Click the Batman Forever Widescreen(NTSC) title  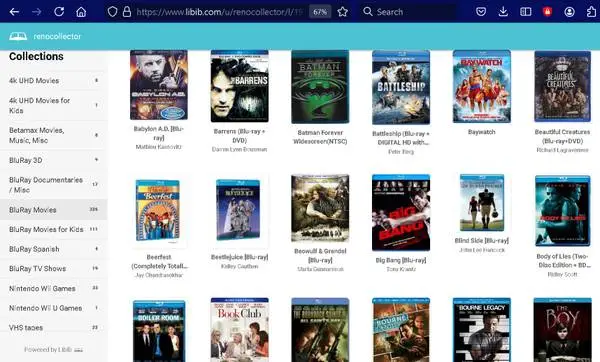[320, 137]
